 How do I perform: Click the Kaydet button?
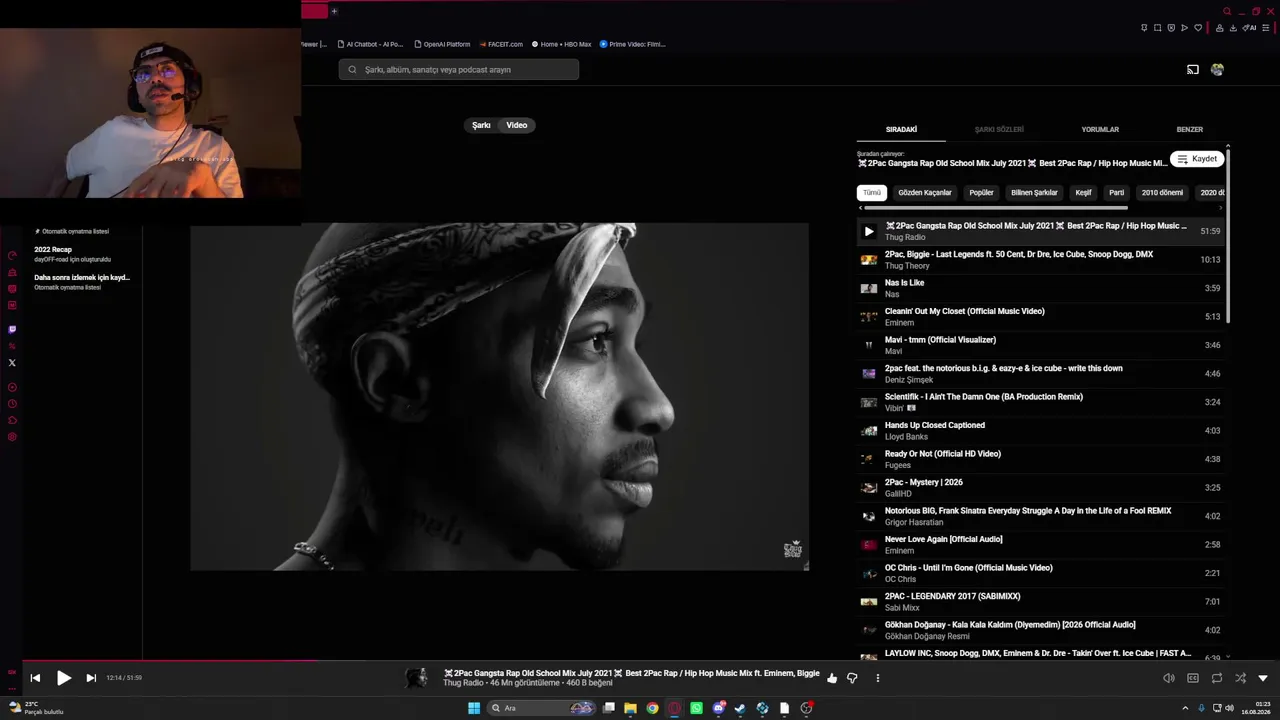1197,159
